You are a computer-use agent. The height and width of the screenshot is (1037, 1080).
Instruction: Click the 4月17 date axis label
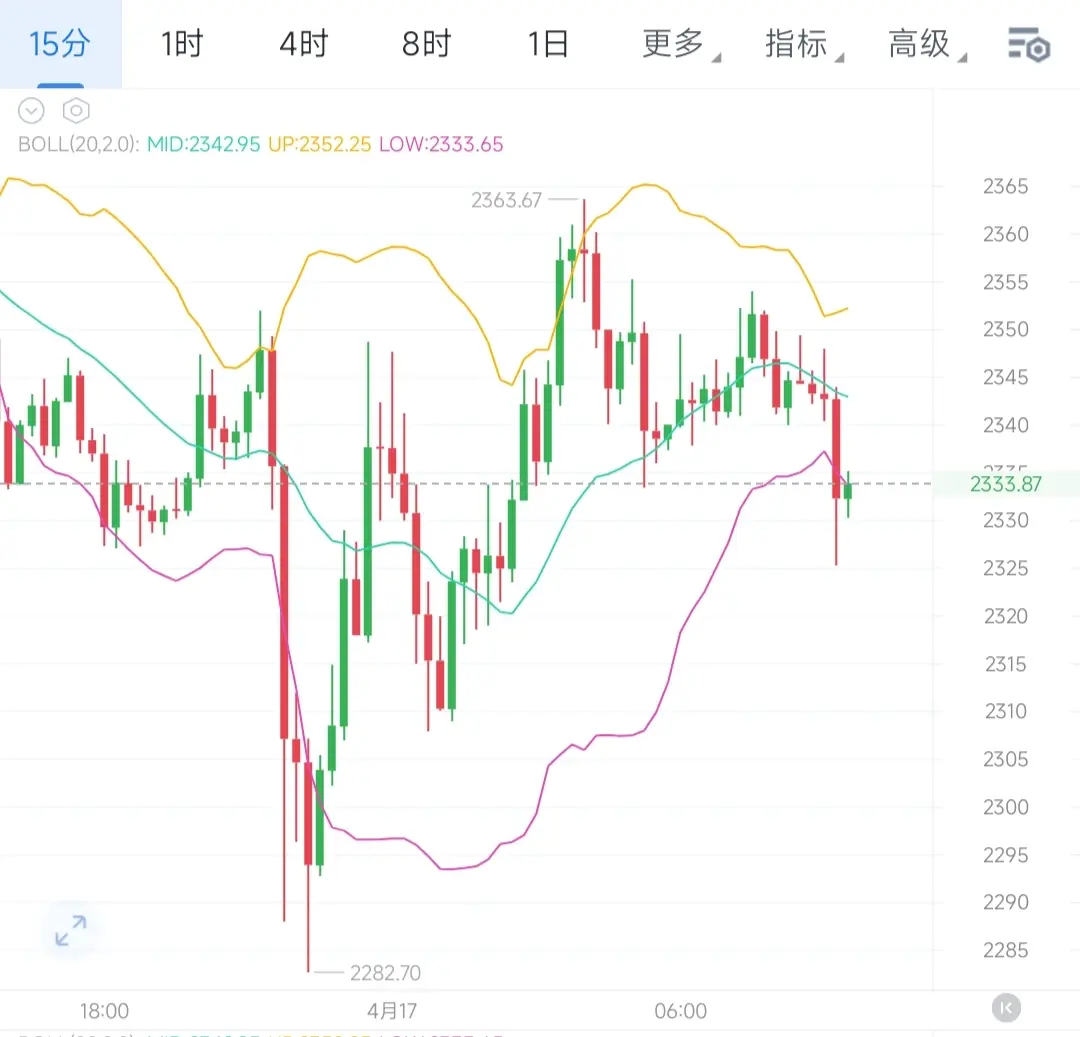[391, 1010]
